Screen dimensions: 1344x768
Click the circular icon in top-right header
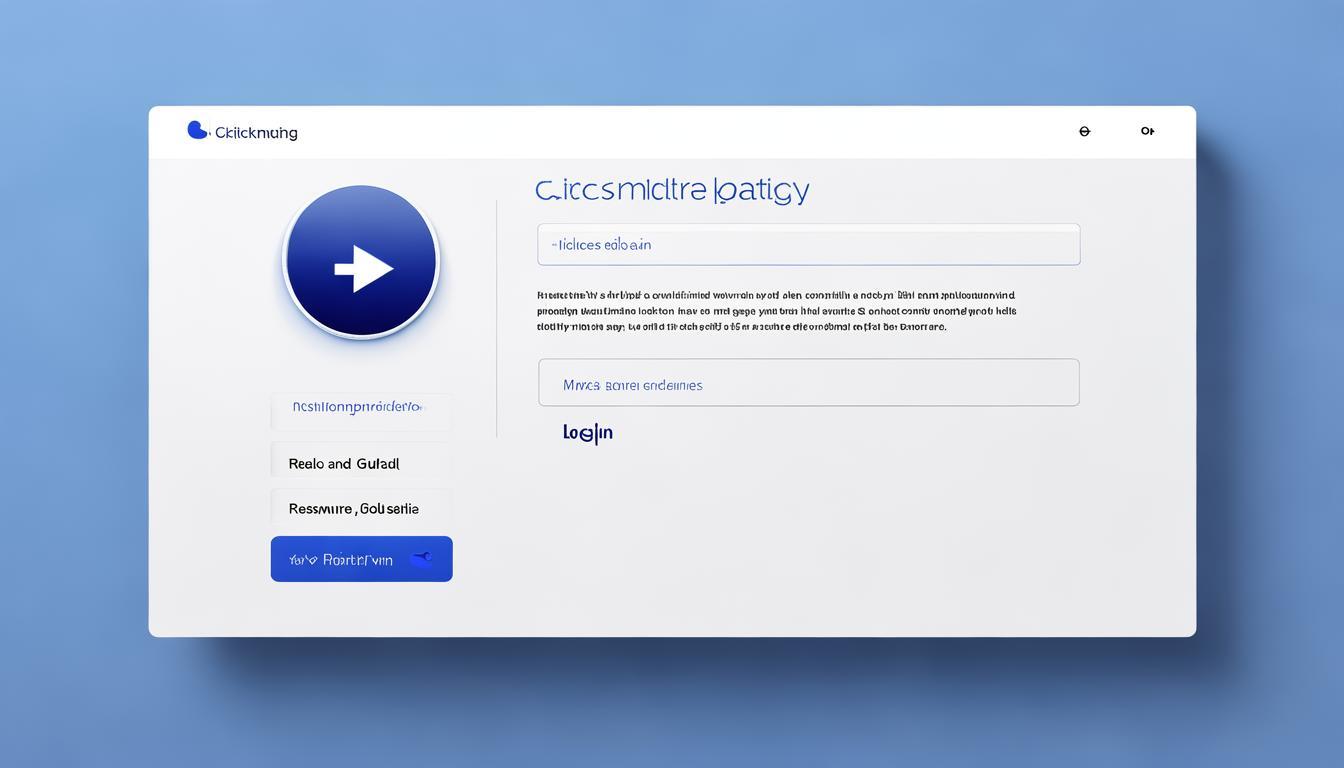(x=1084, y=131)
